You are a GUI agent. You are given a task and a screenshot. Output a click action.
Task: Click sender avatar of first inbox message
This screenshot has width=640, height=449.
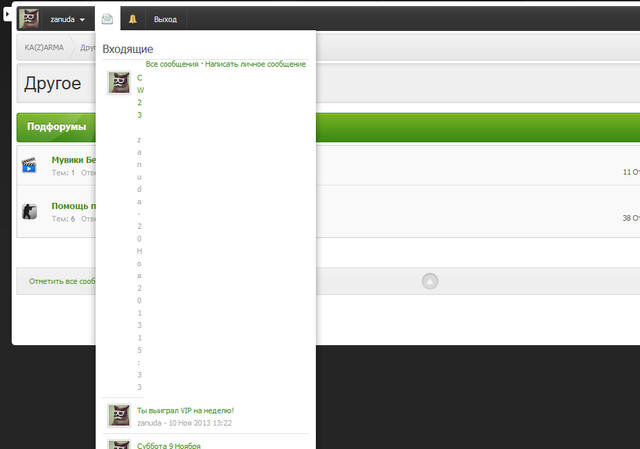119,84
